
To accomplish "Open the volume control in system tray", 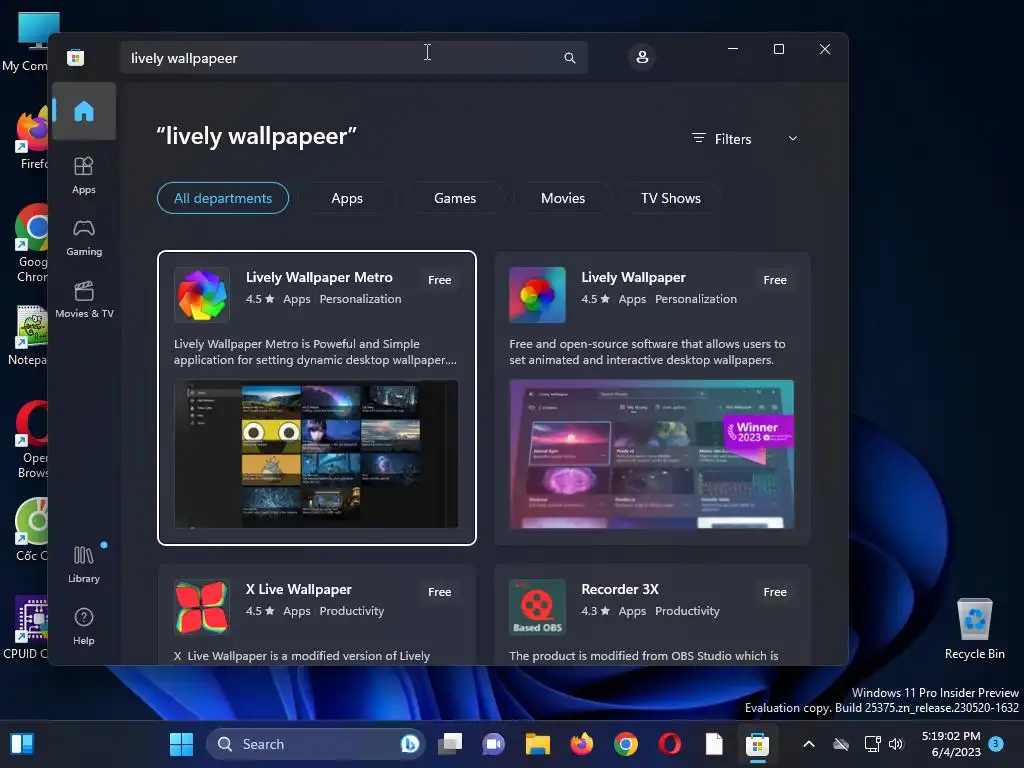I will (x=896, y=744).
